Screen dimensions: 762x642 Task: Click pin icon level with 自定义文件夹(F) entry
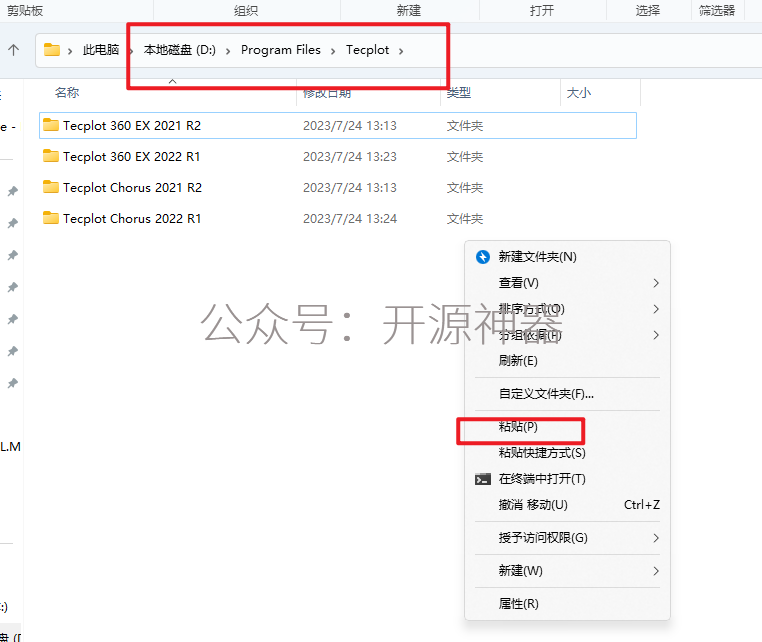(x=13, y=383)
